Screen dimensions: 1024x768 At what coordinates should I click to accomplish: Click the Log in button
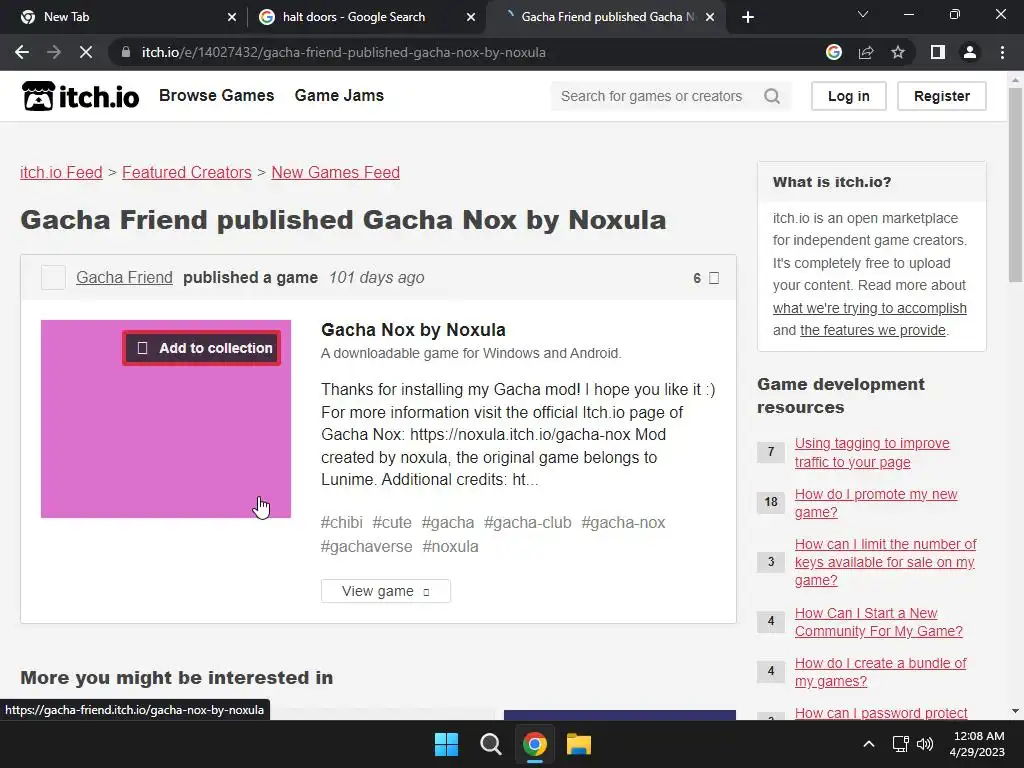coord(848,96)
